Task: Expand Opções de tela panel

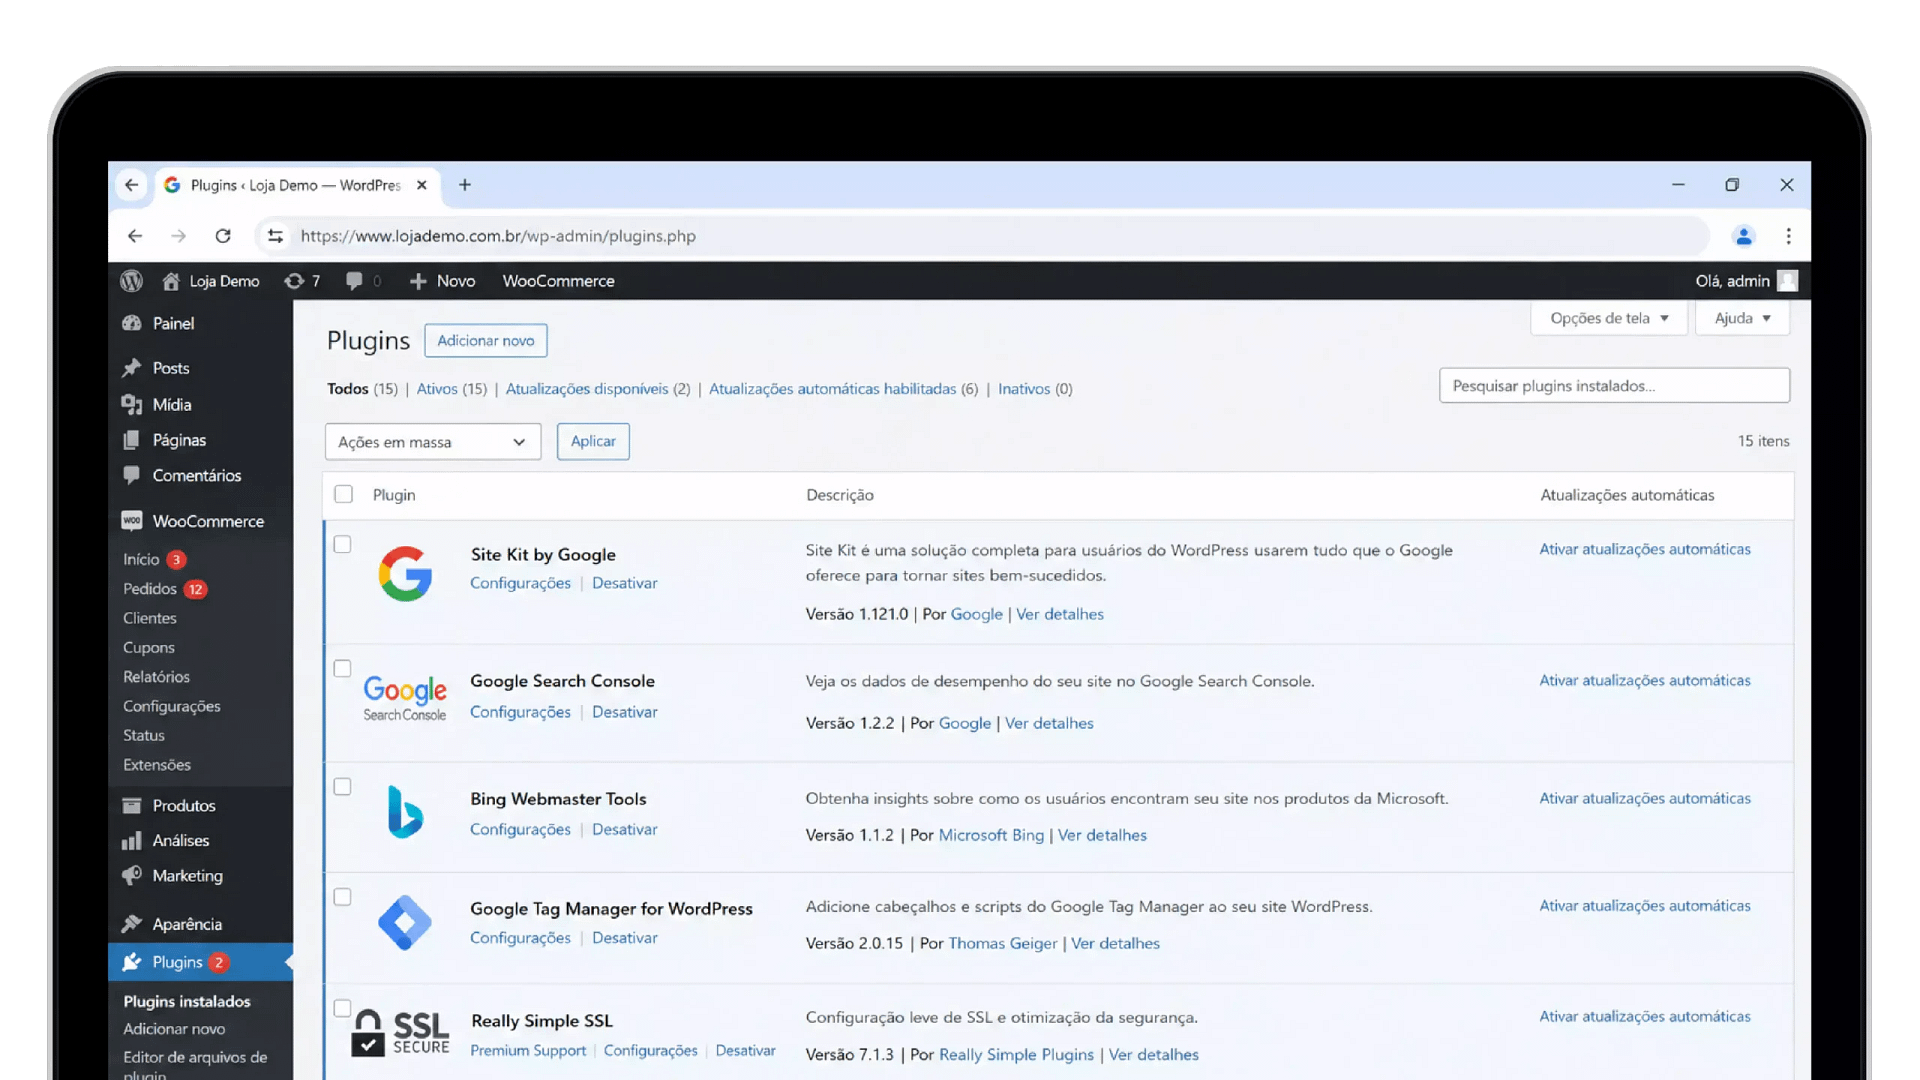Action: tap(1609, 318)
